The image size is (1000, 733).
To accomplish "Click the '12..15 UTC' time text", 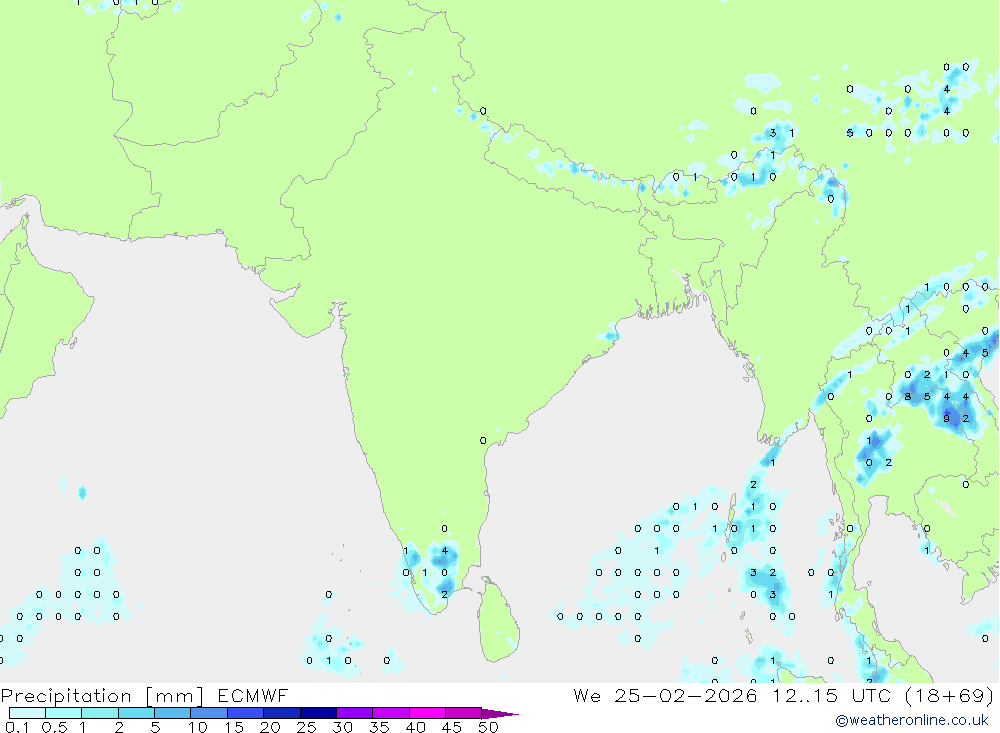I will (x=831, y=695).
